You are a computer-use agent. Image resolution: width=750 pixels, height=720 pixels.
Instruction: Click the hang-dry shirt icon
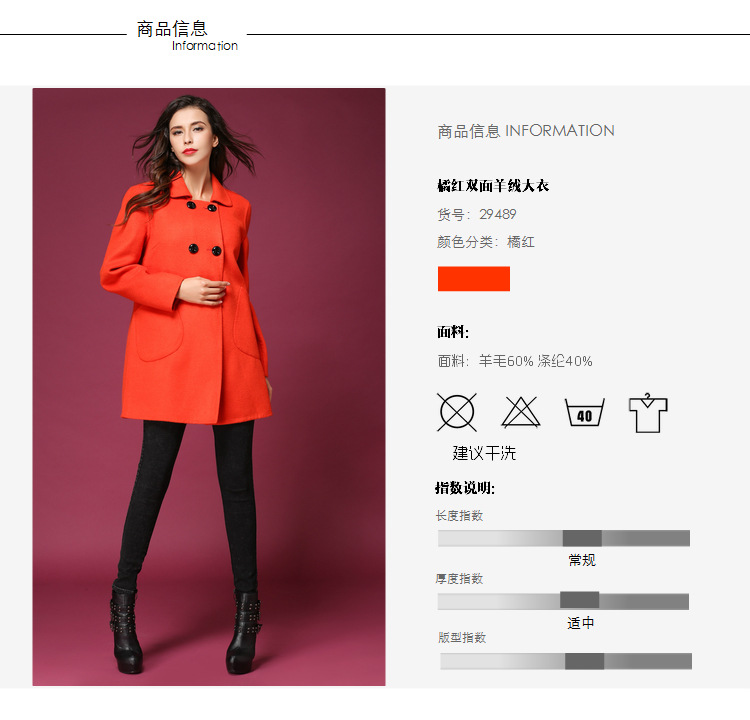click(648, 413)
